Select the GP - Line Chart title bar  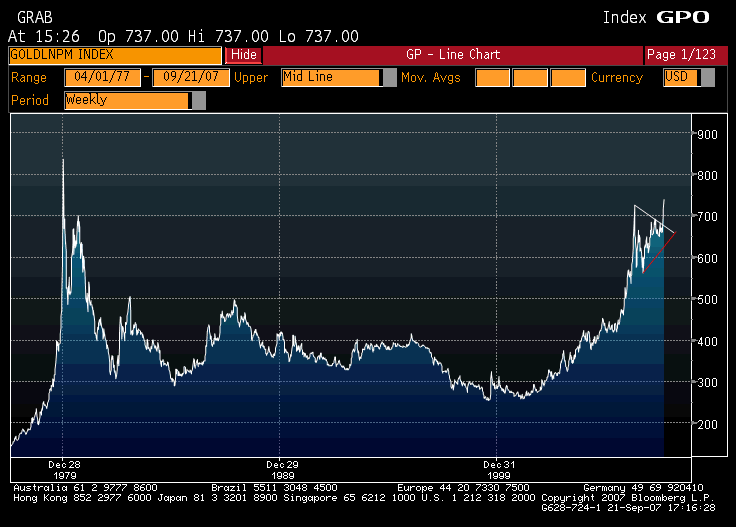(452, 55)
